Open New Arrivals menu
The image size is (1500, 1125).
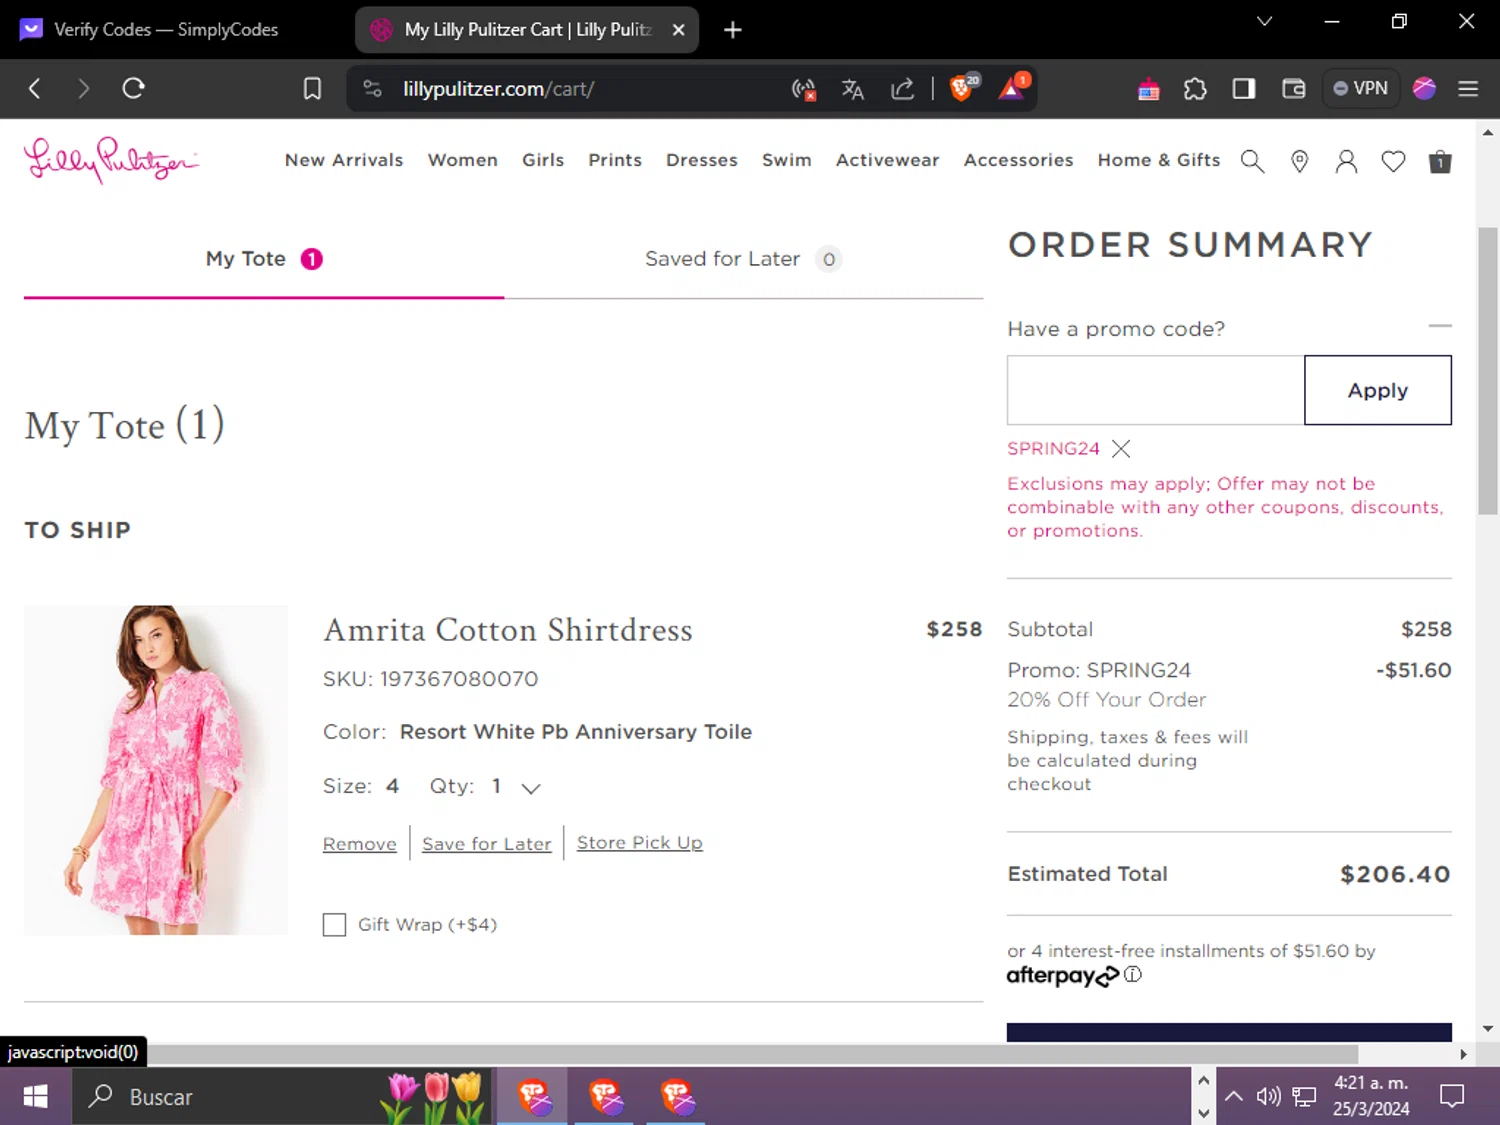click(344, 160)
